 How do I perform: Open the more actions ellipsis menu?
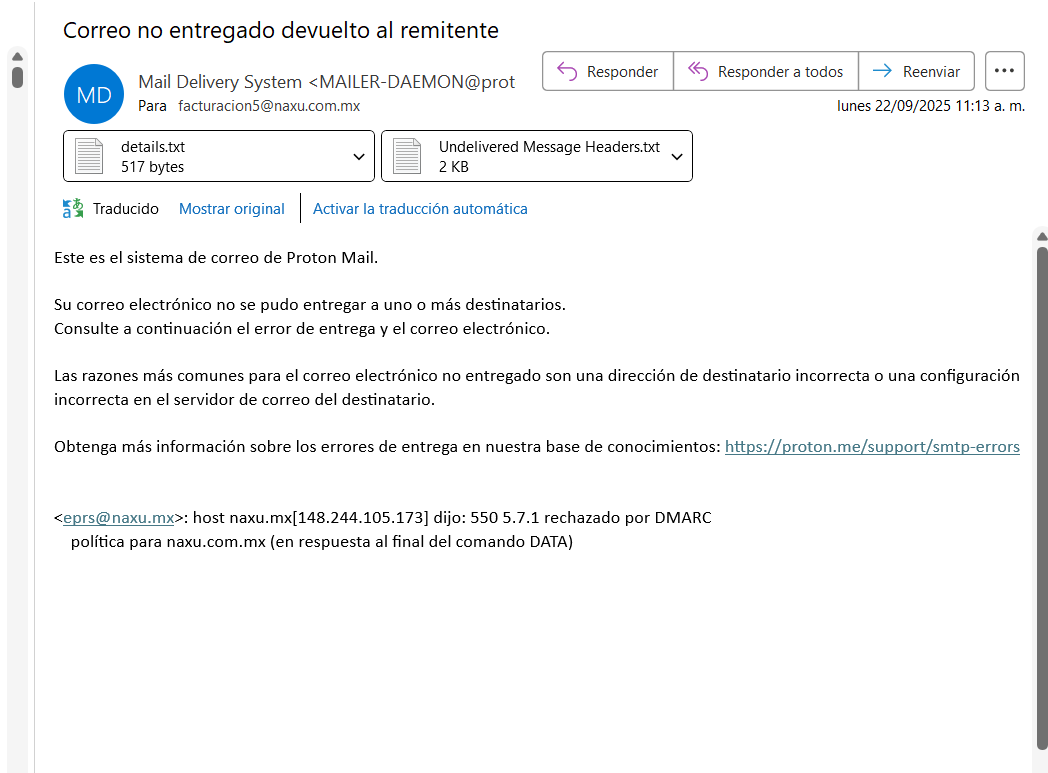[x=1004, y=71]
